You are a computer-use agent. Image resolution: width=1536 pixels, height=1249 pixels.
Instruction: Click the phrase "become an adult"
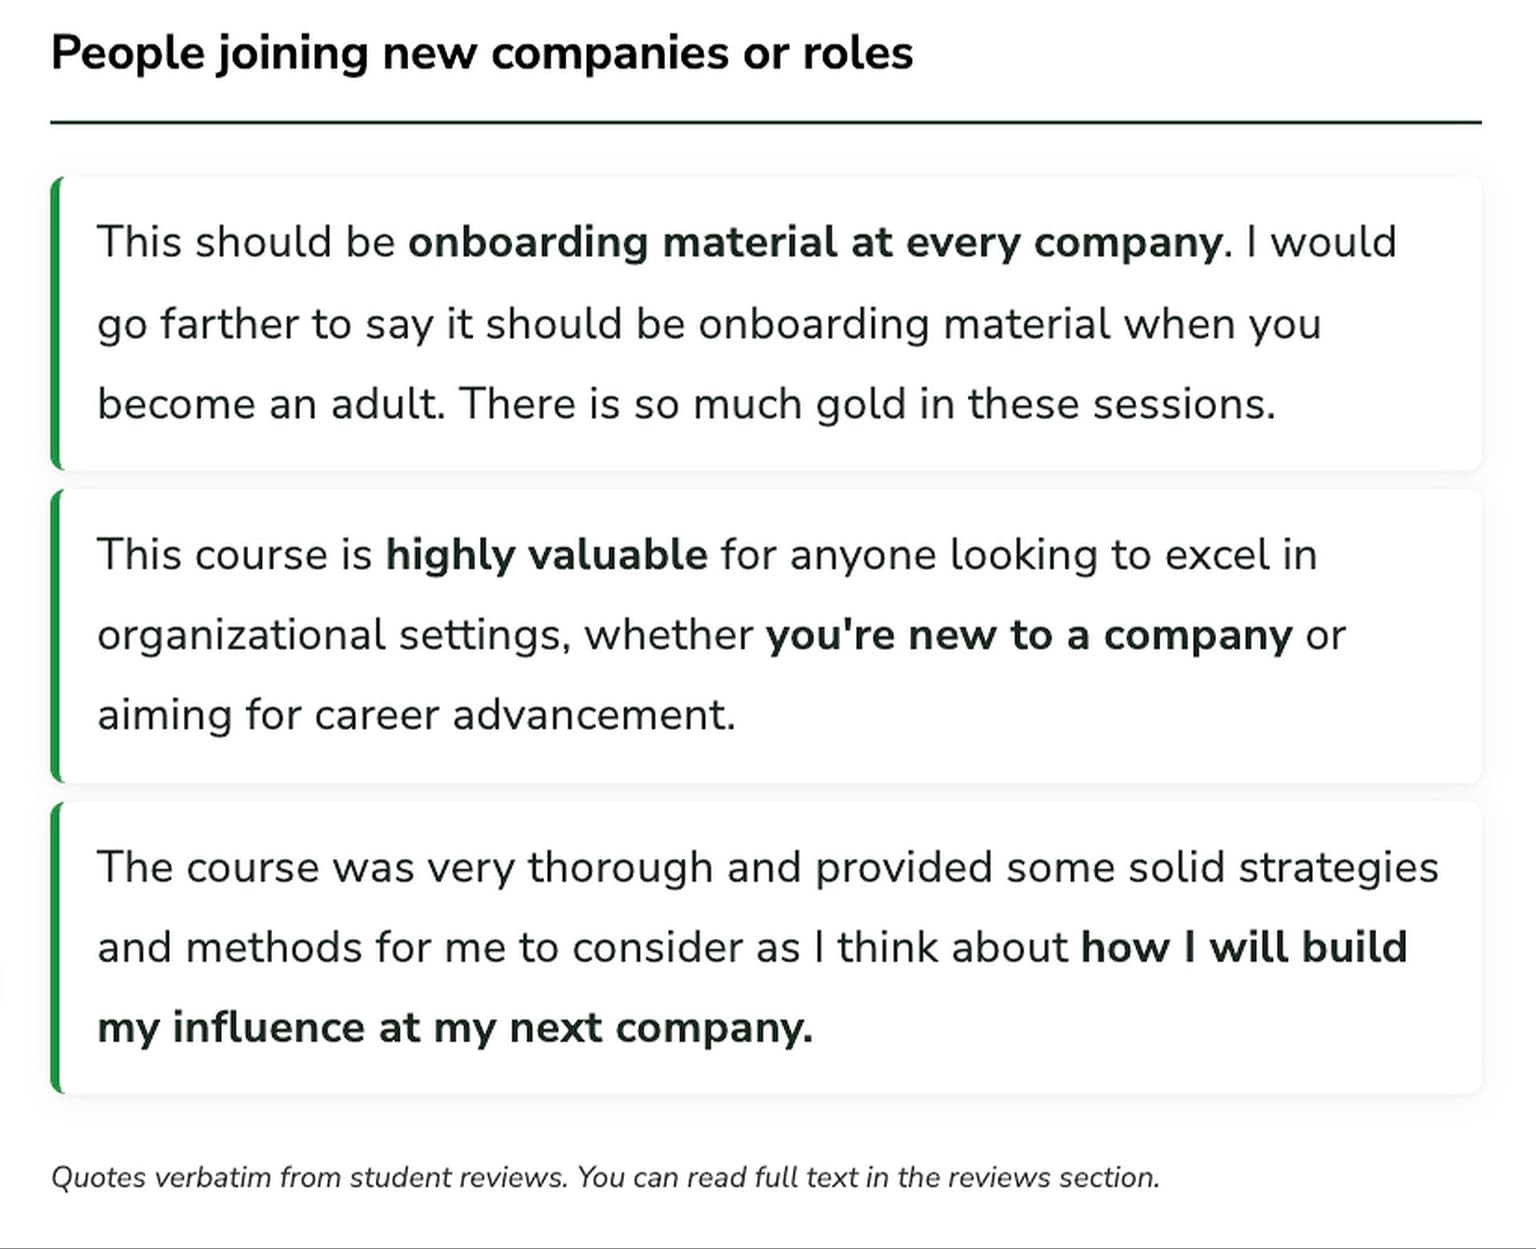(x=270, y=405)
